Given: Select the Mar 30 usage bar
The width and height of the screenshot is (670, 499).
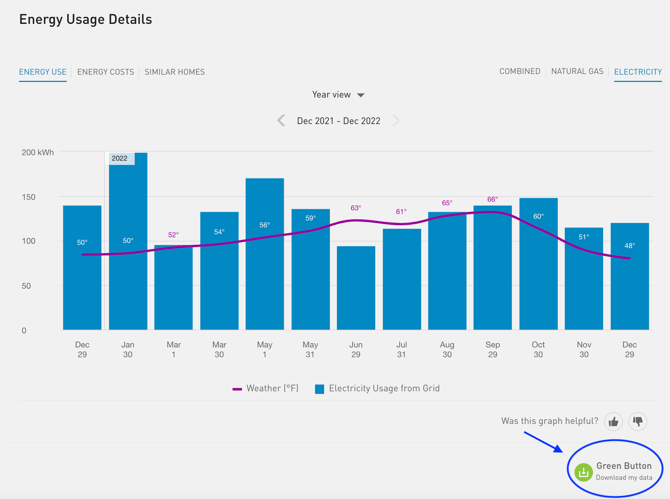Looking at the screenshot, I should click(219, 271).
